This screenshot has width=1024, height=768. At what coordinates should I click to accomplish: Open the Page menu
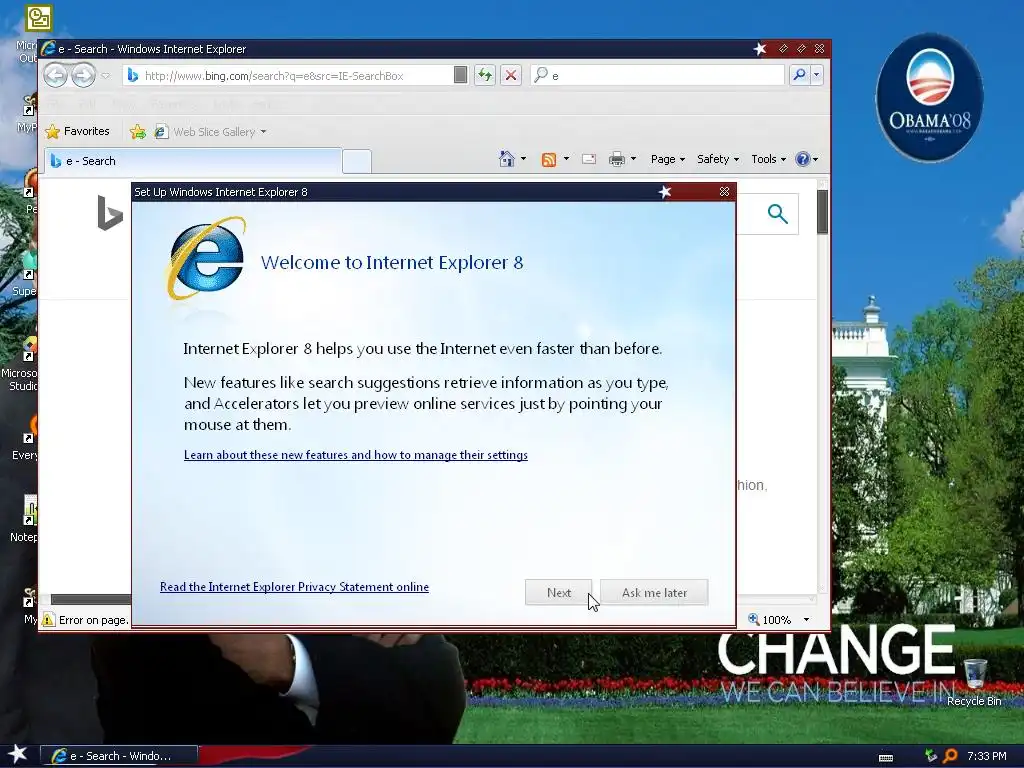click(667, 159)
